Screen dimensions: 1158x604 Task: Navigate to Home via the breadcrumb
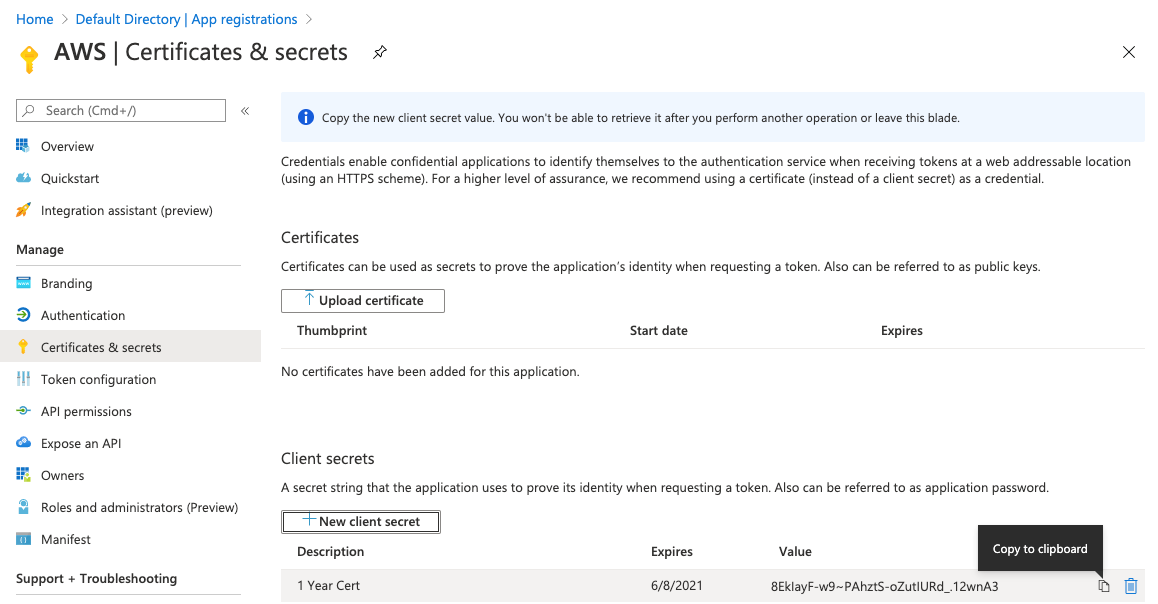pos(34,18)
